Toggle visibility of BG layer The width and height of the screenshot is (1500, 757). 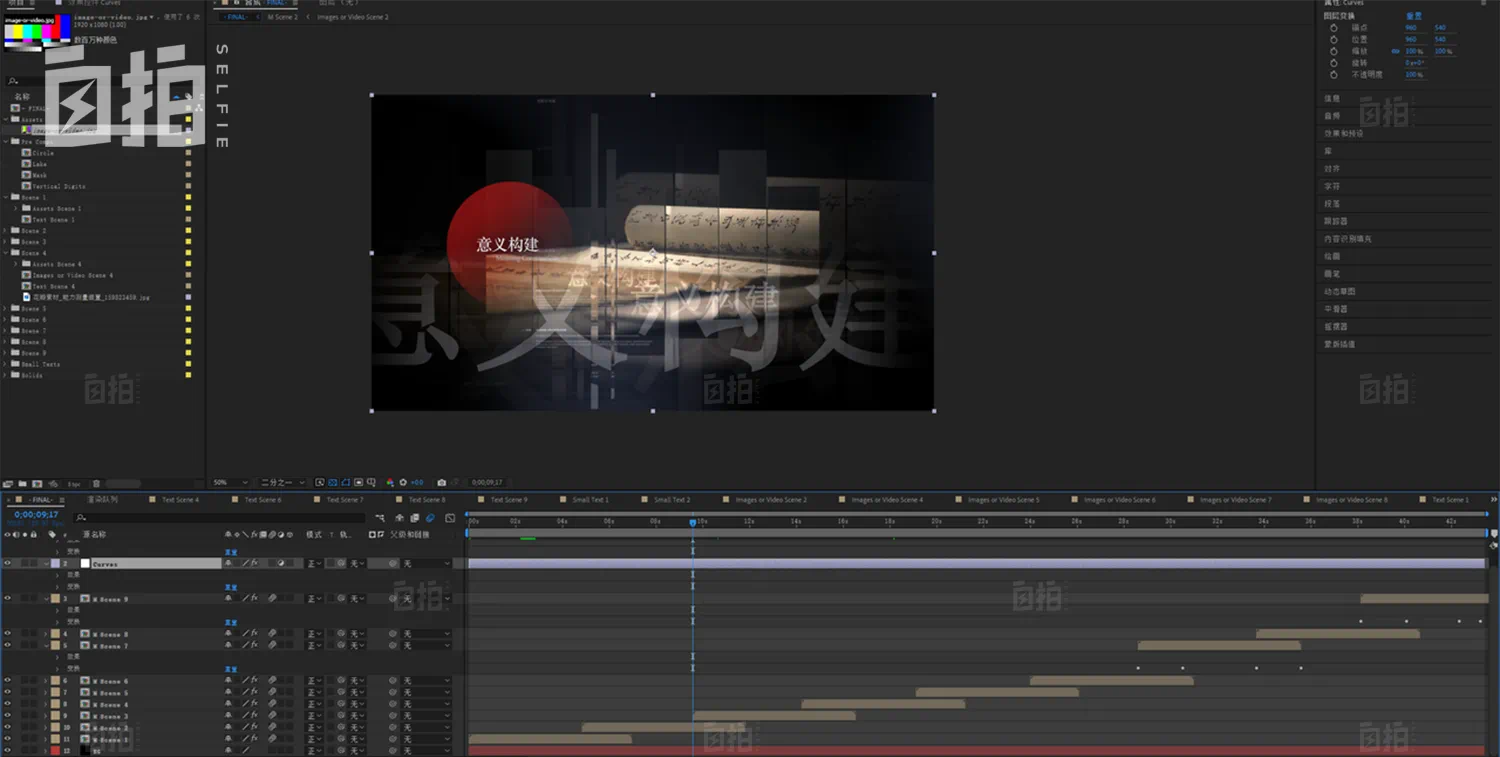pos(7,750)
